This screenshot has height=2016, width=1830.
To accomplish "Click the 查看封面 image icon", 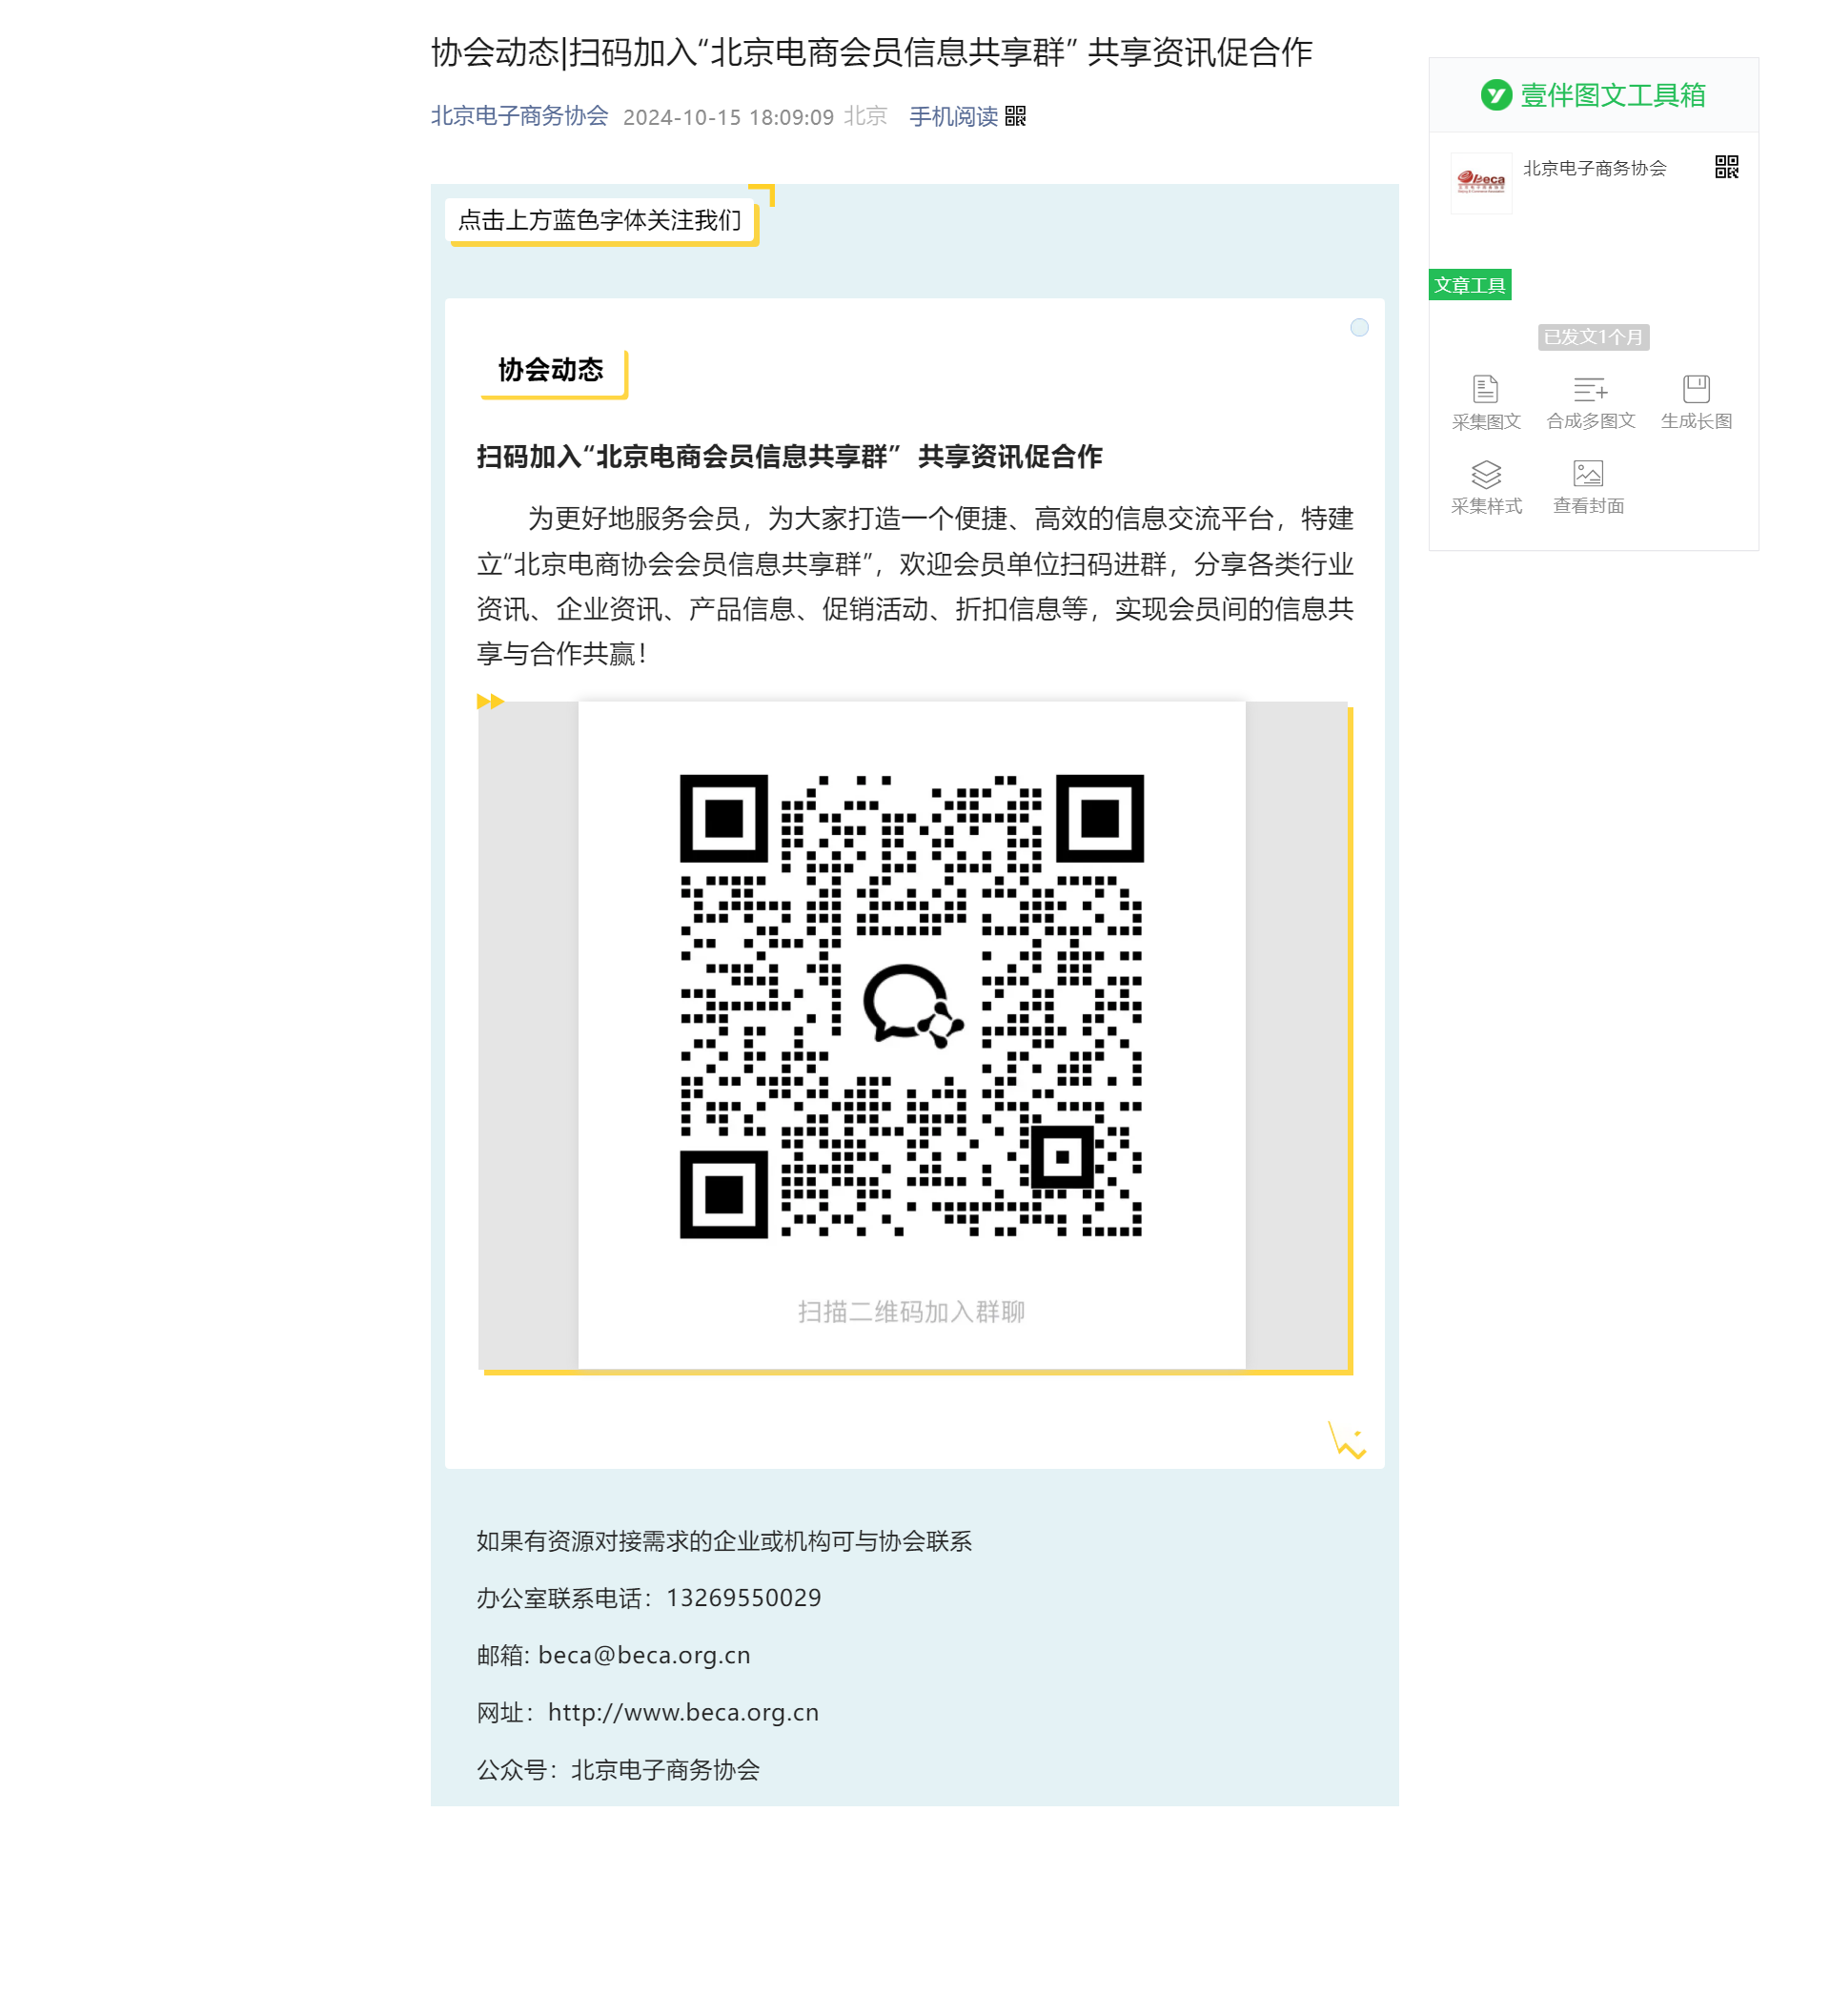I will tap(1588, 473).
